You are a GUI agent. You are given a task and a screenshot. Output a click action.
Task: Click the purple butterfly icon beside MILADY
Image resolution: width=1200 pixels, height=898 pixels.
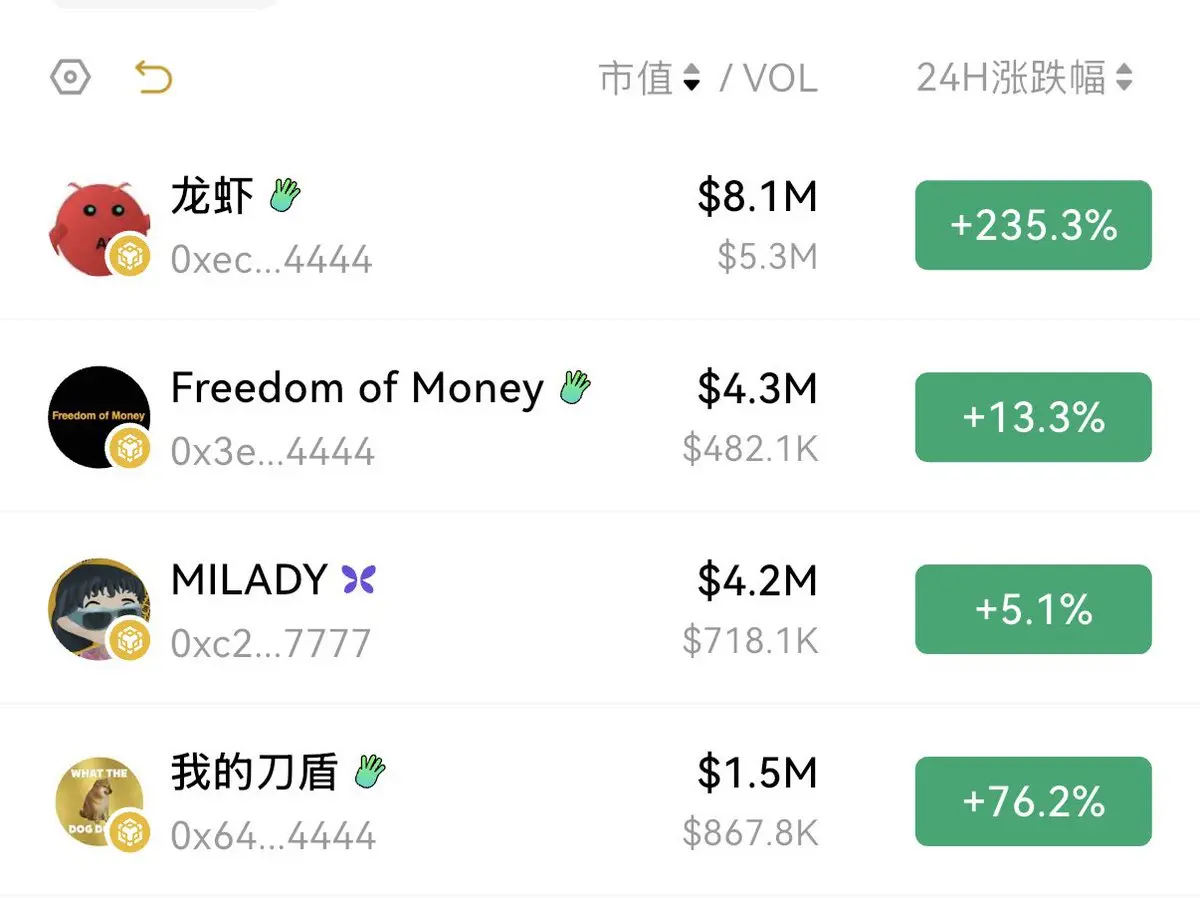tap(358, 579)
